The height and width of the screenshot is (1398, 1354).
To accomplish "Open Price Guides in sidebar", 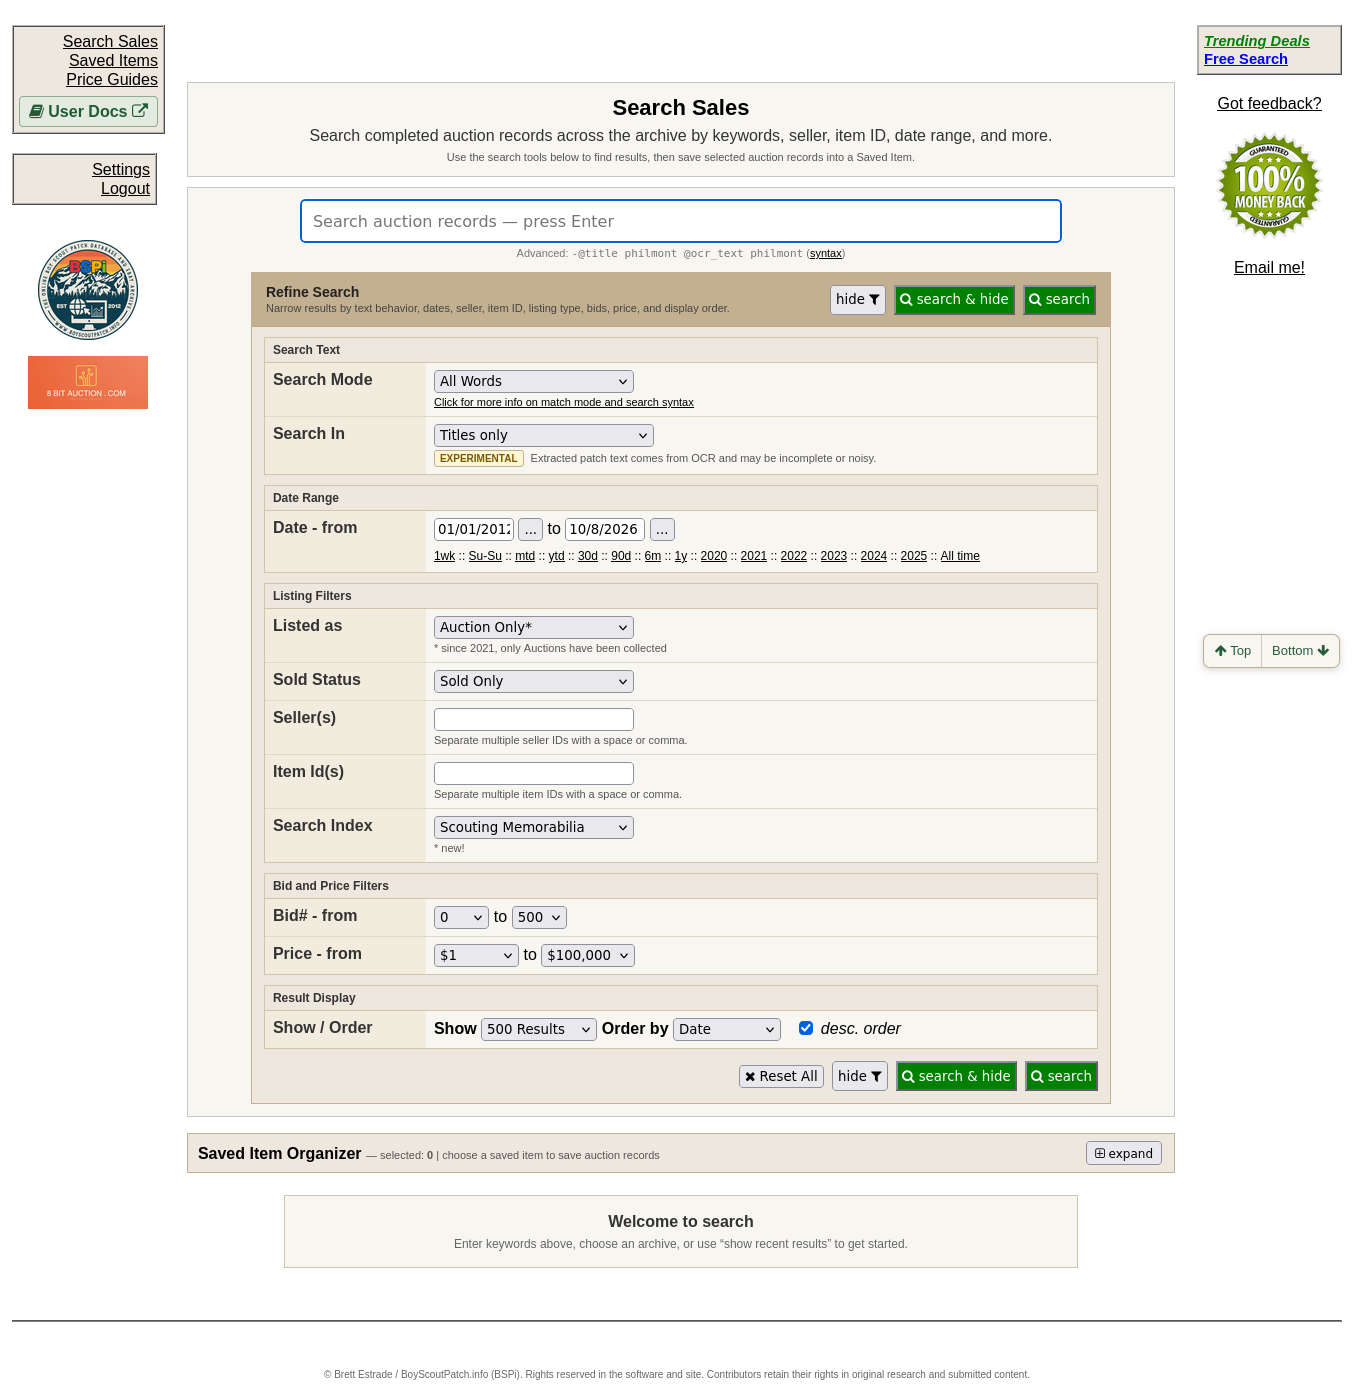I will 112,79.
